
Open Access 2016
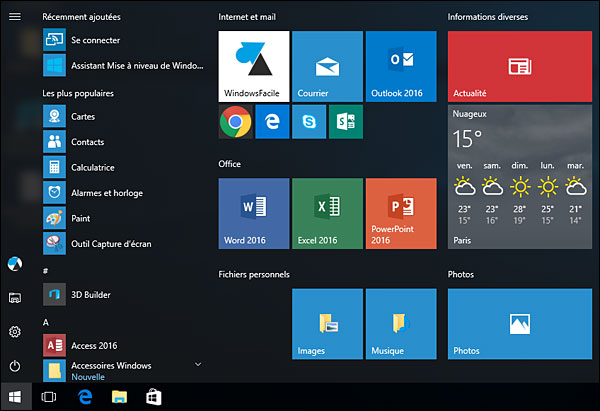click(123, 346)
